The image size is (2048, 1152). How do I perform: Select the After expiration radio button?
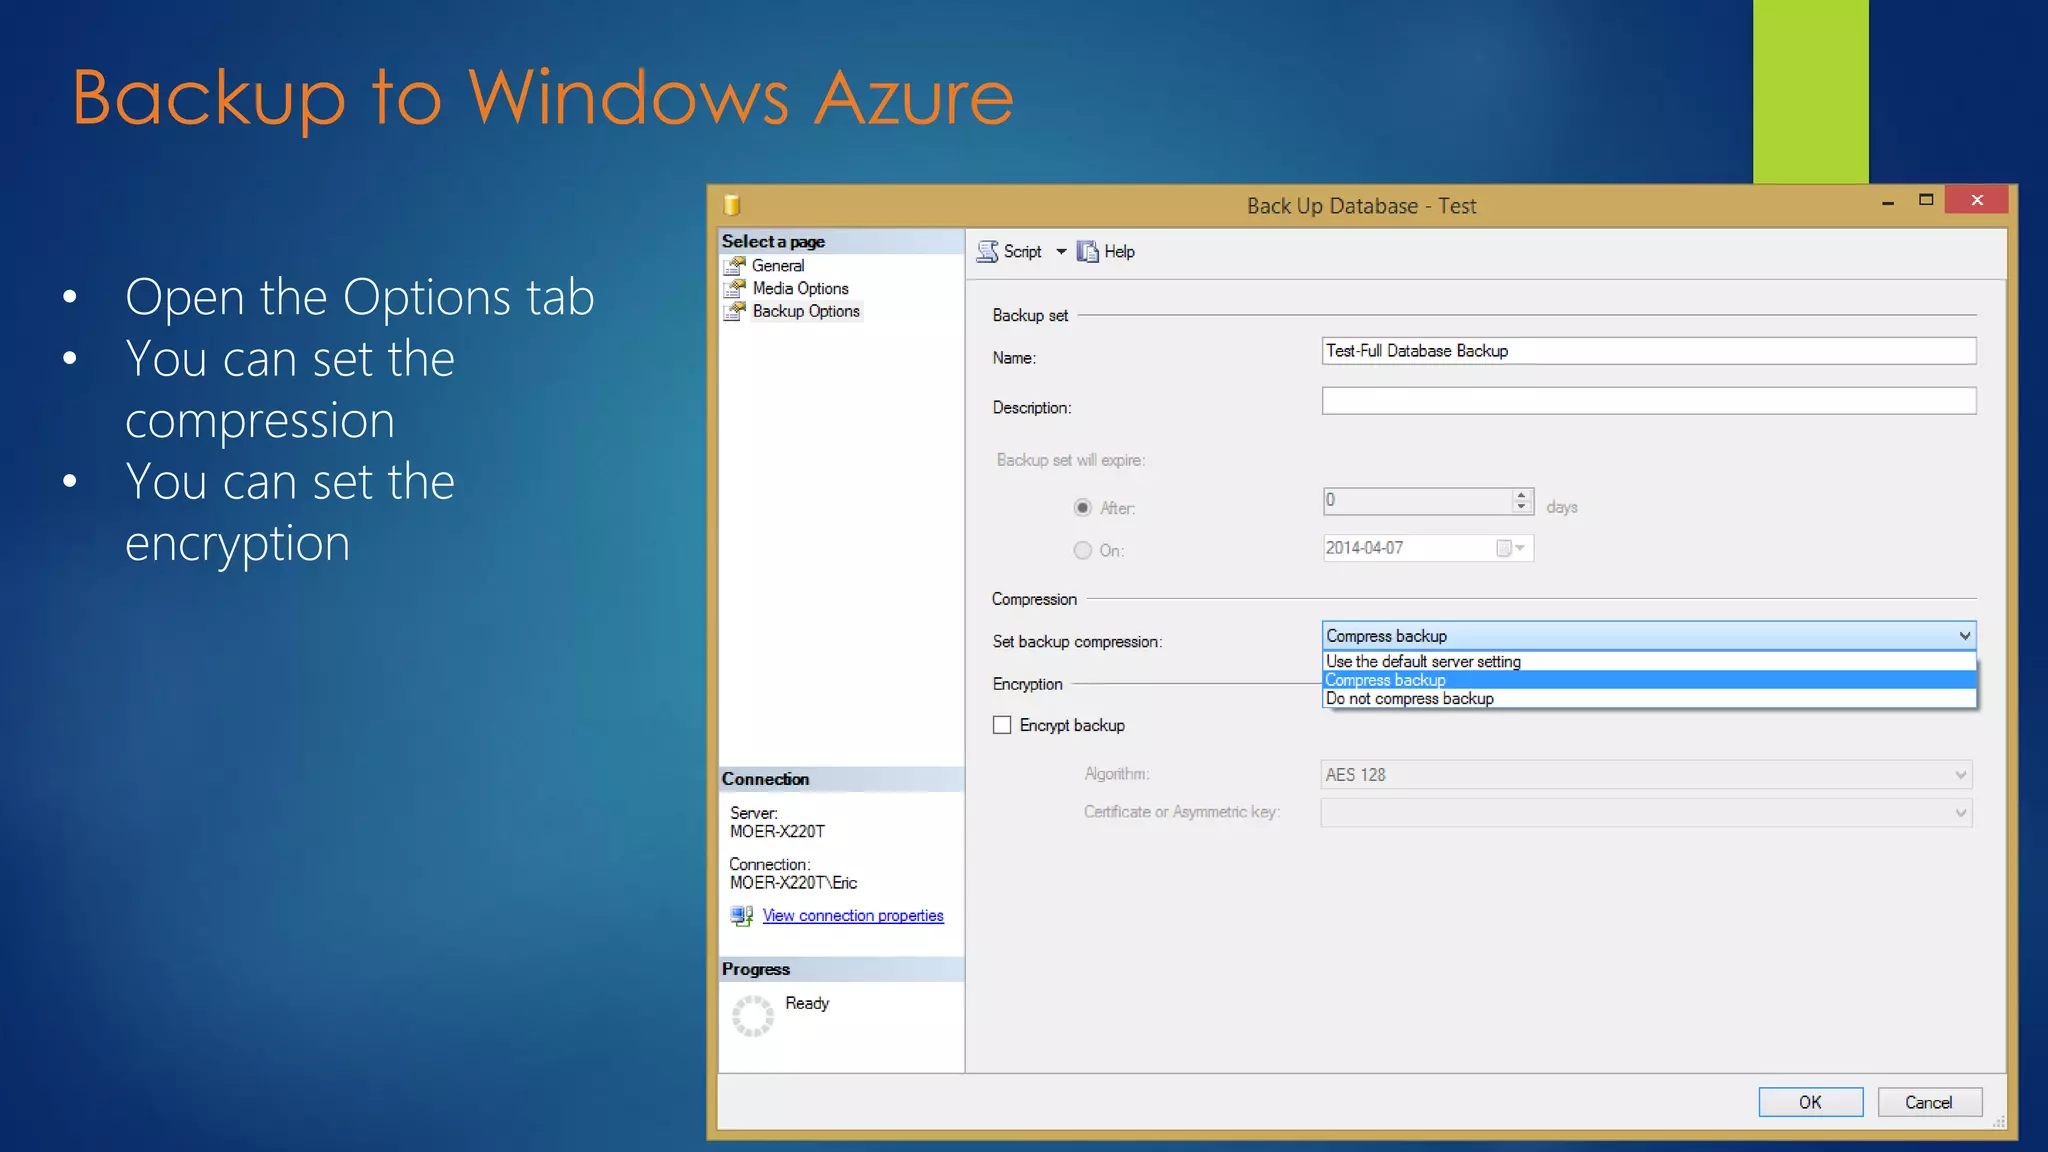[x=1082, y=508]
